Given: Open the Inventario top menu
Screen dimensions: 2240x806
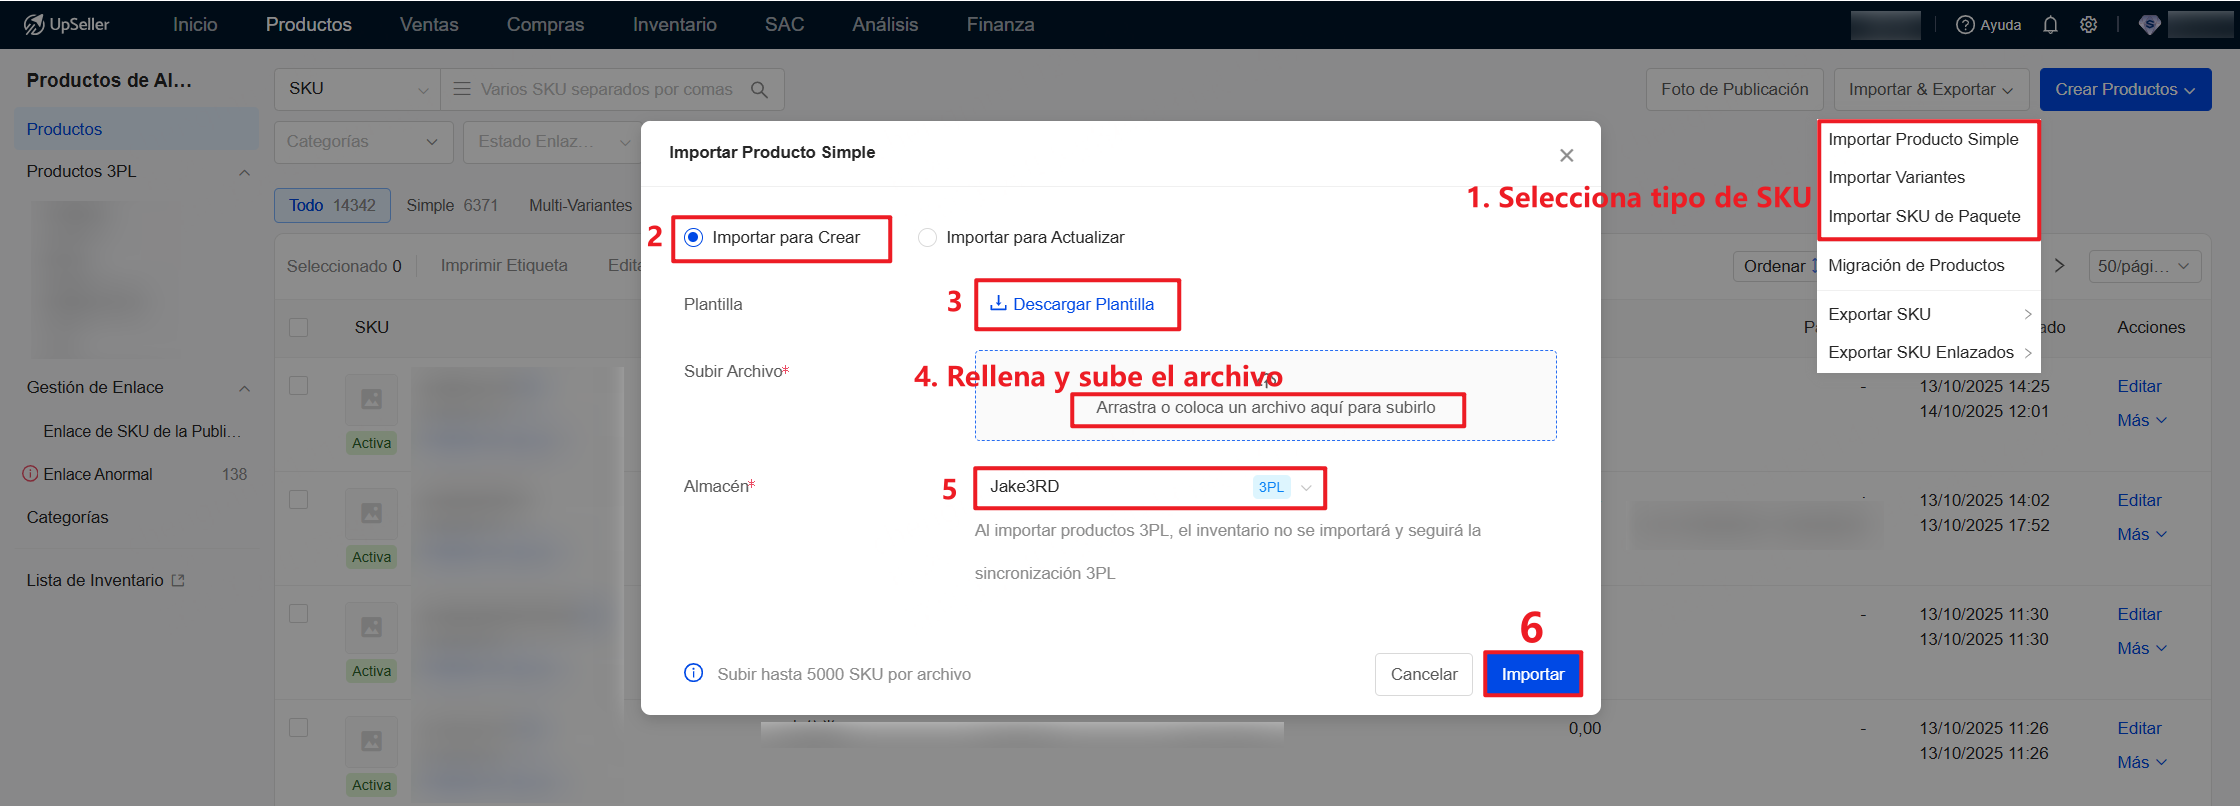Looking at the screenshot, I should coord(674,25).
